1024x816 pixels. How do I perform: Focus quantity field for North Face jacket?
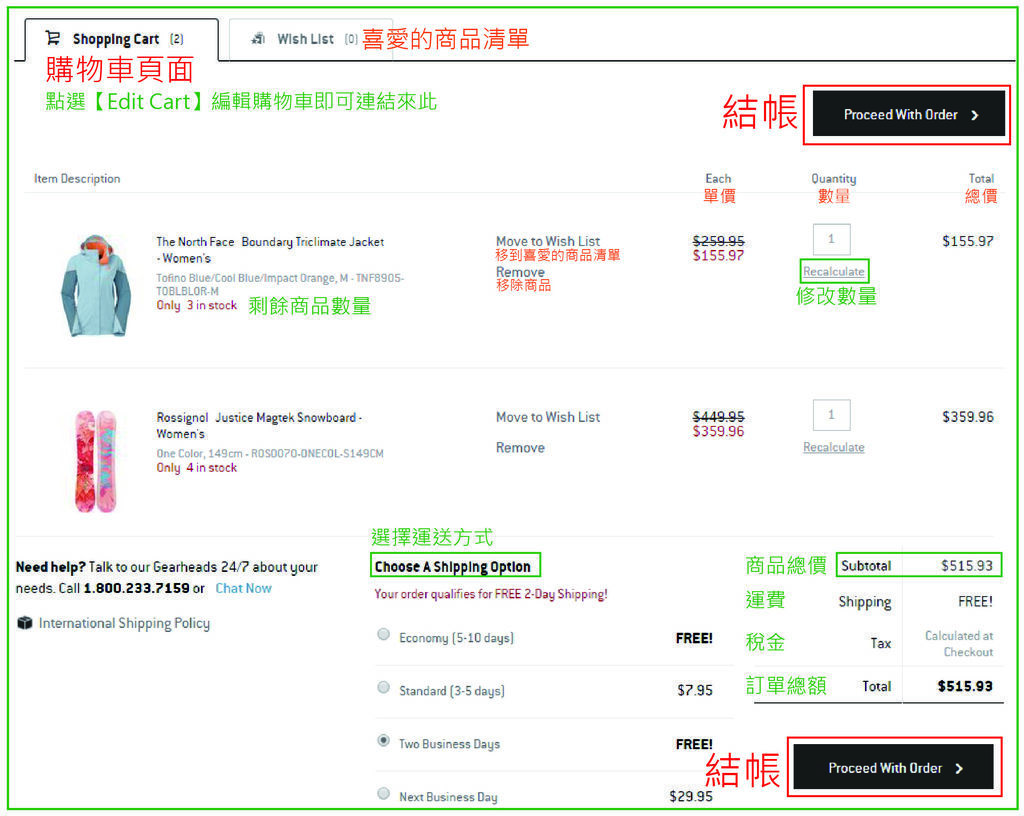[831, 239]
